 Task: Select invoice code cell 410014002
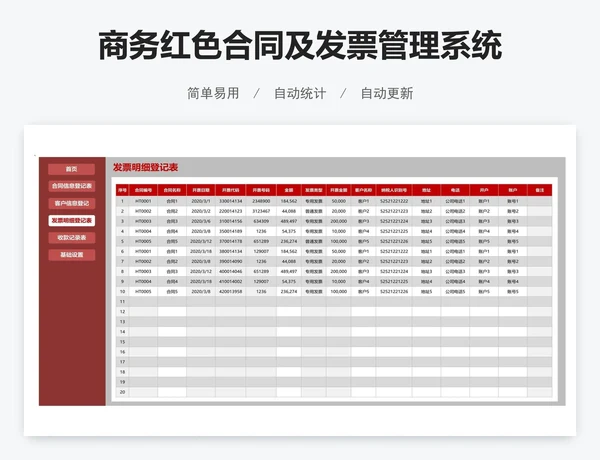(230, 281)
